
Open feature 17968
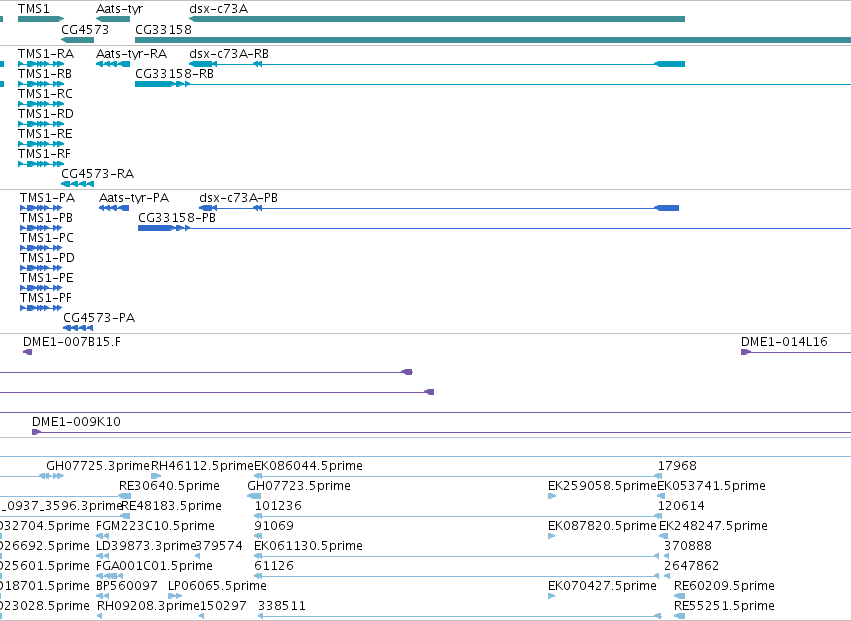point(677,466)
